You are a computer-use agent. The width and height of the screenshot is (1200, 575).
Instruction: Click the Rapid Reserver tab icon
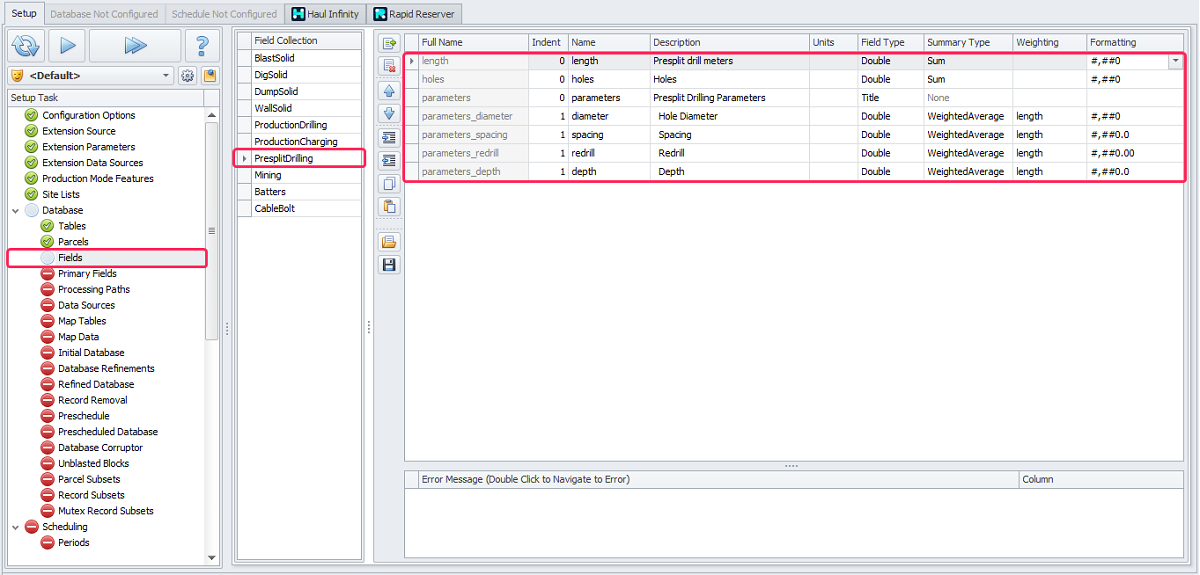(380, 14)
